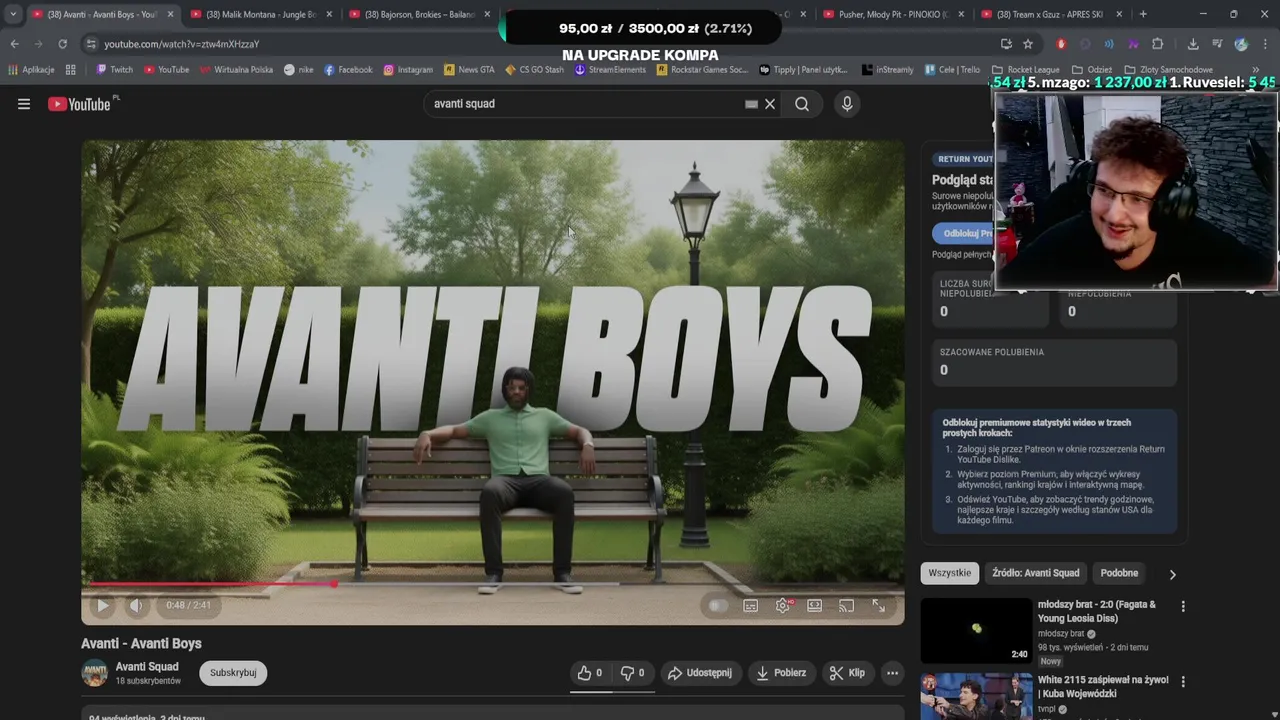Open the Twitch bookmark
Viewport: 1280px width, 720px height.
click(x=114, y=70)
